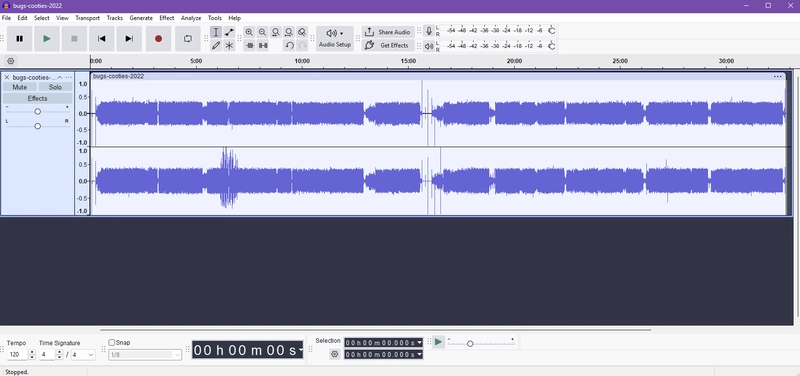The image size is (800, 376).
Task: Click the Get Effects button
Action: [388, 45]
